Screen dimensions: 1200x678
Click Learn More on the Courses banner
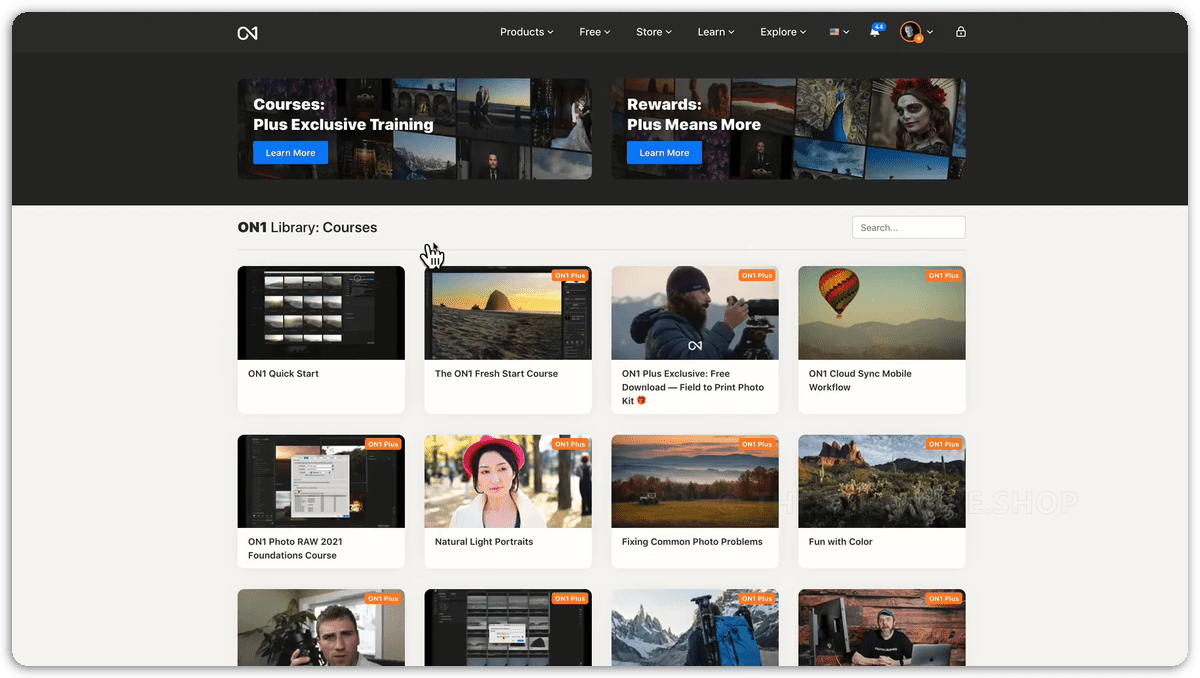pyautogui.click(x=290, y=153)
